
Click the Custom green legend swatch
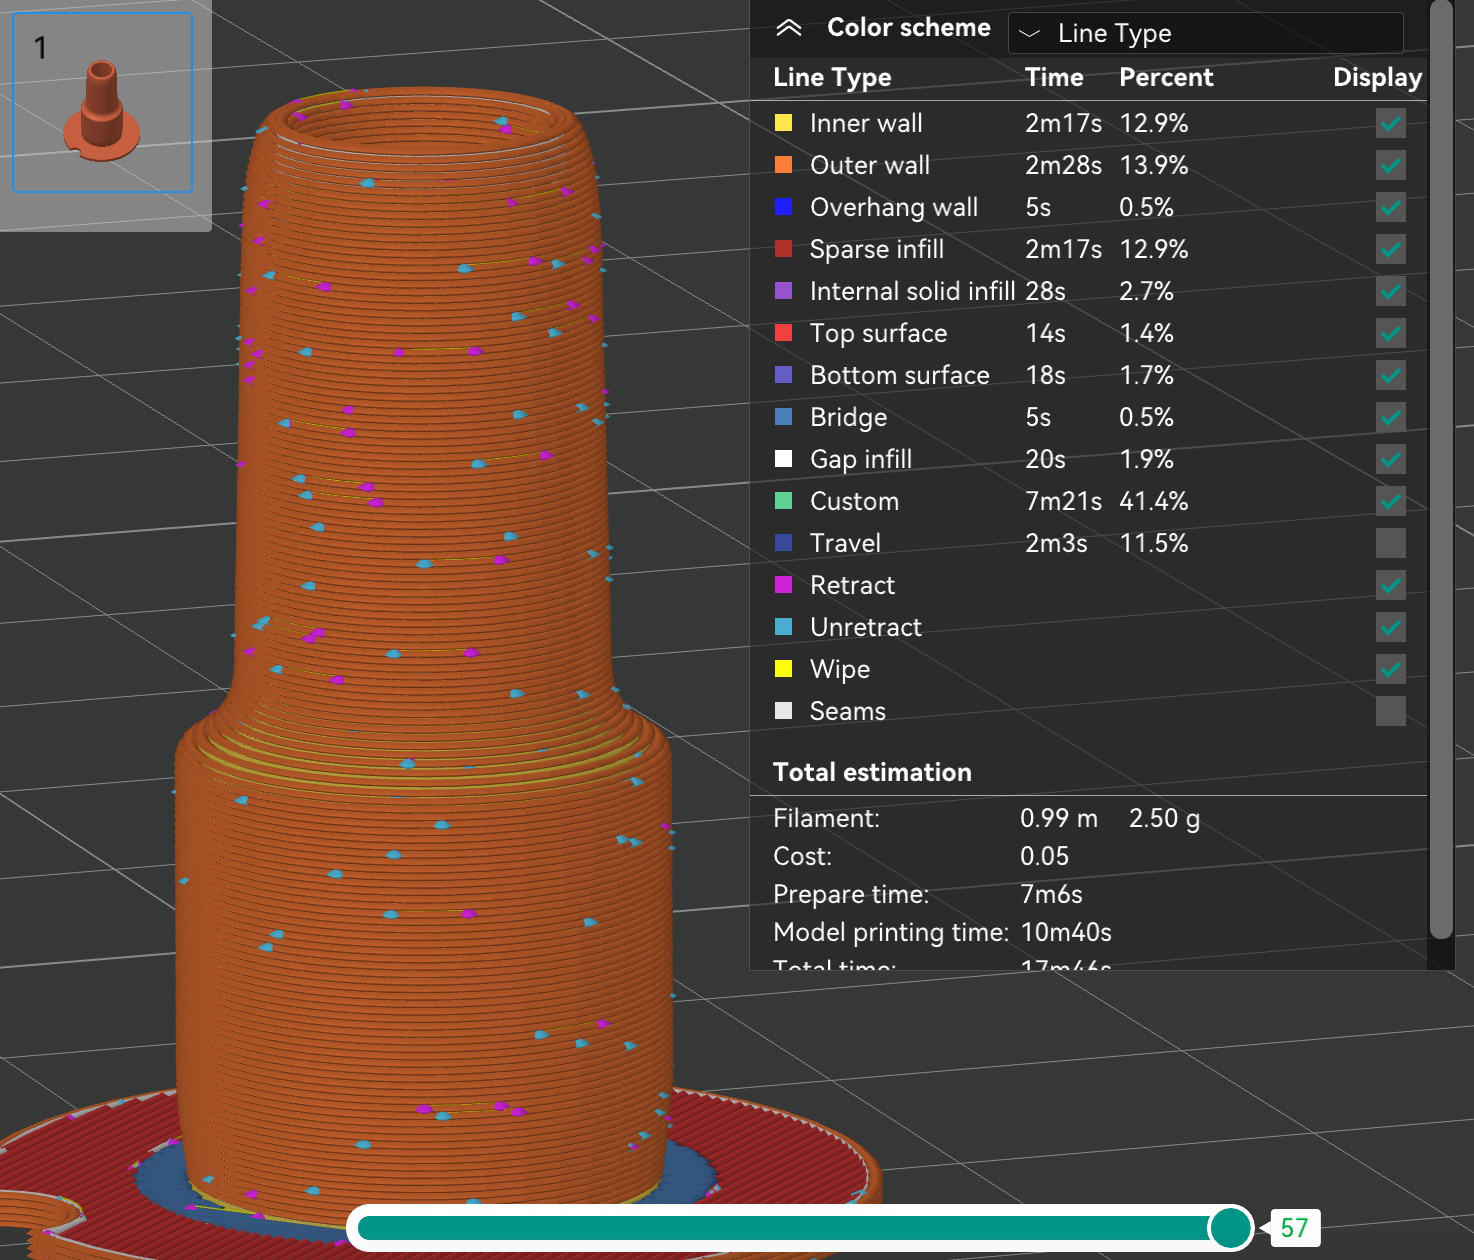(x=786, y=501)
